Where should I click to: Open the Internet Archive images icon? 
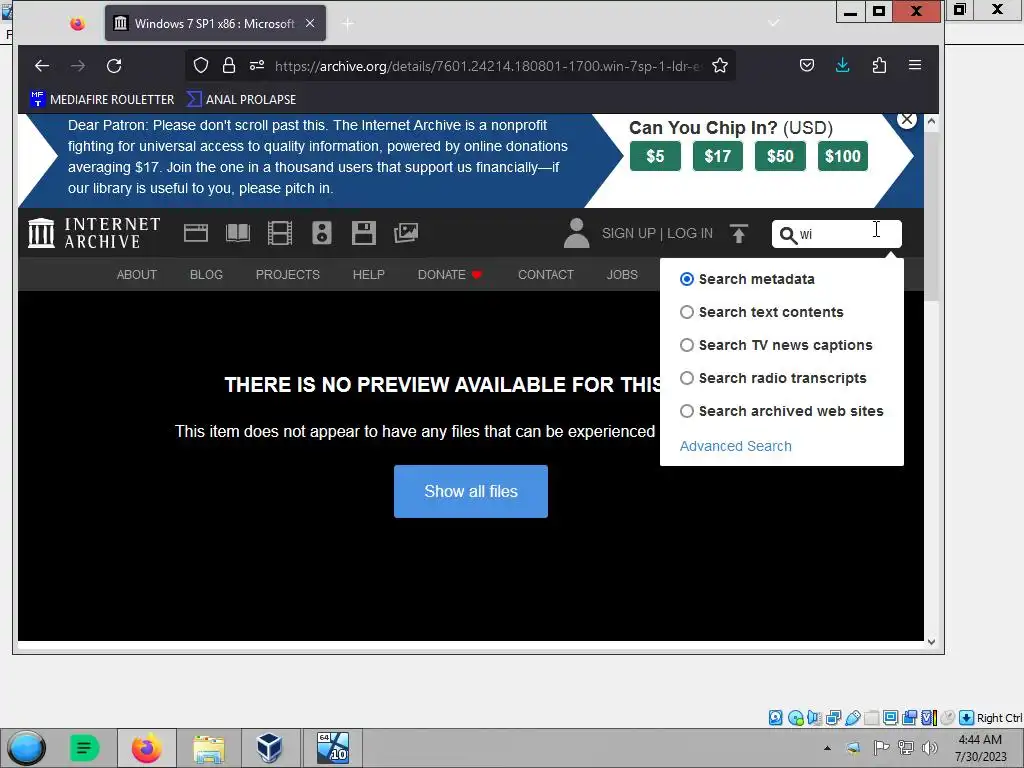coord(406,233)
